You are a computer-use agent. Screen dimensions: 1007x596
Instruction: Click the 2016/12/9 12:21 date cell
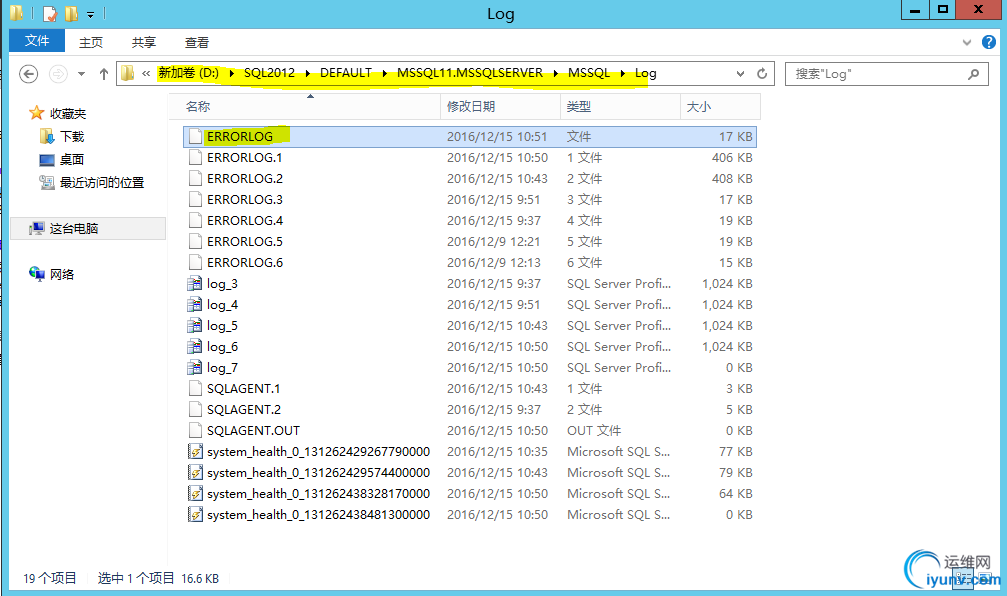coord(493,241)
